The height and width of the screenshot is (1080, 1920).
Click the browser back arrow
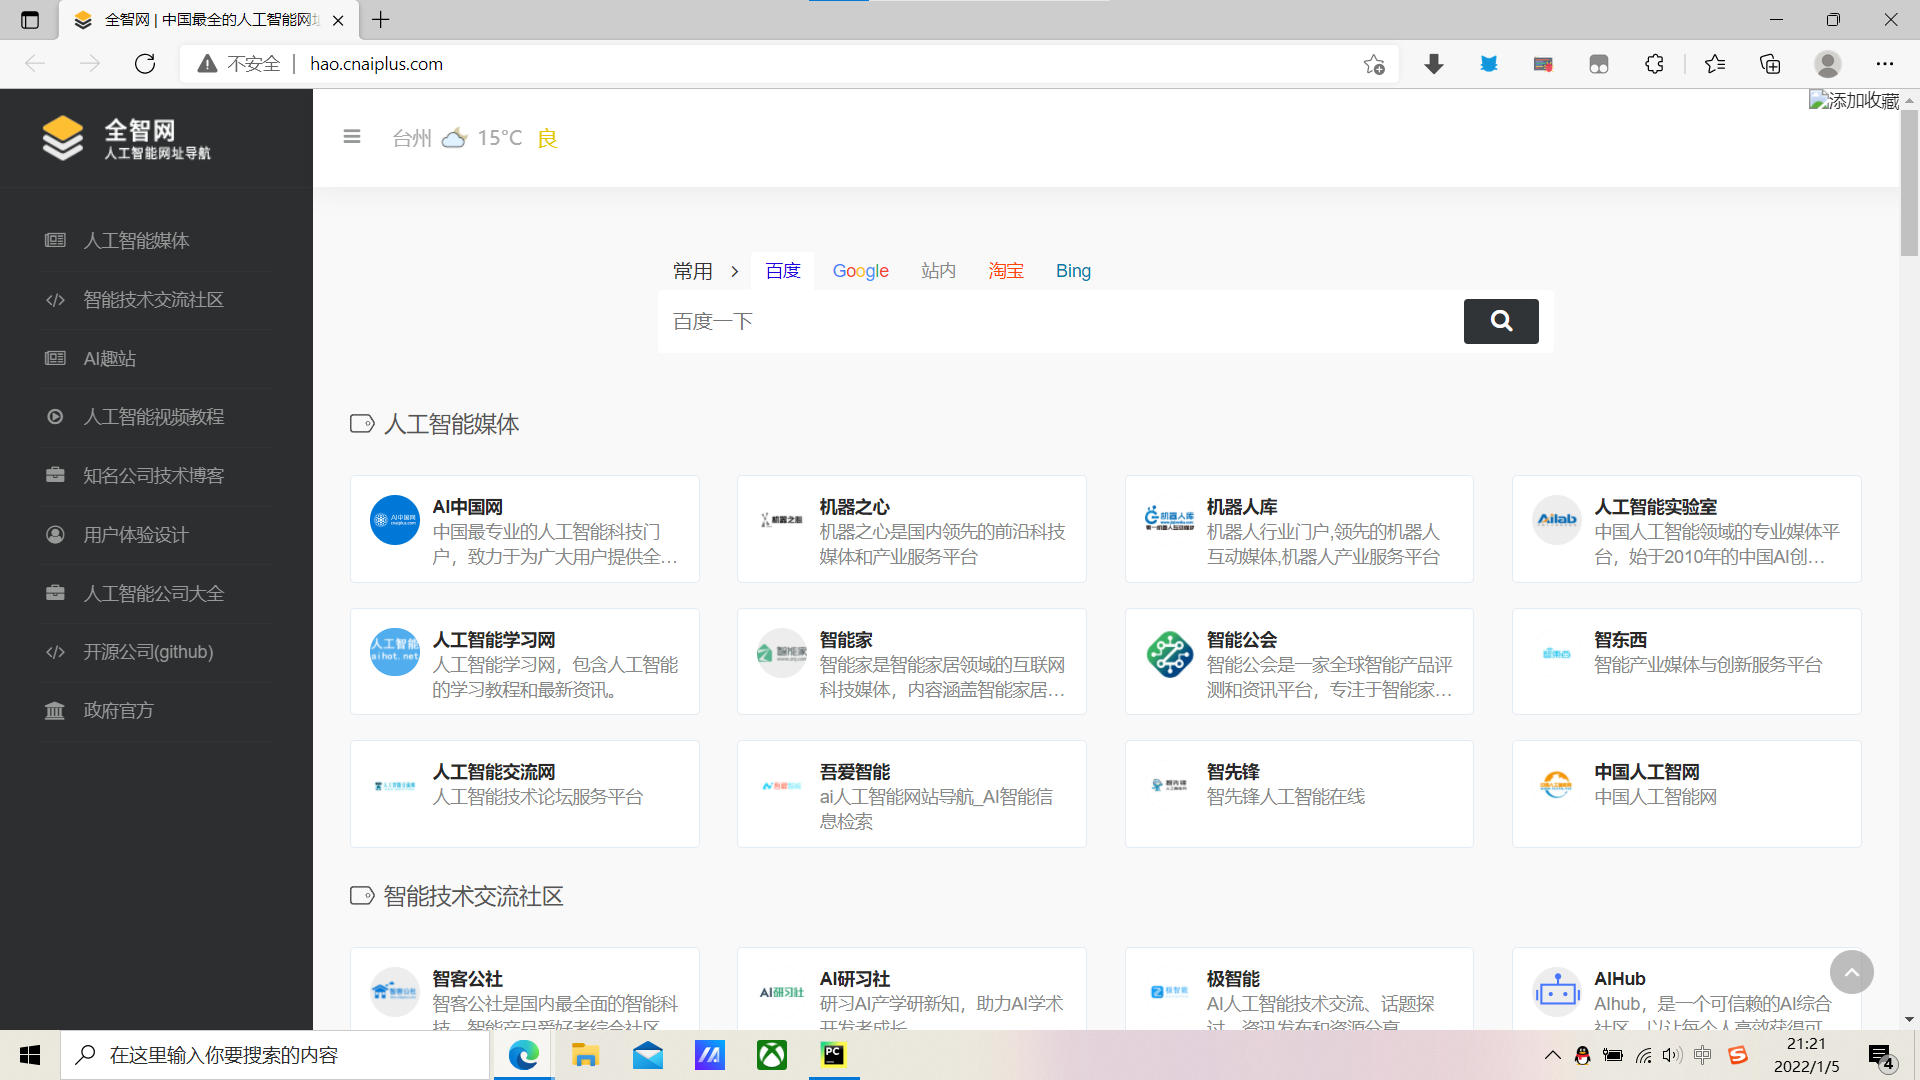coord(36,64)
